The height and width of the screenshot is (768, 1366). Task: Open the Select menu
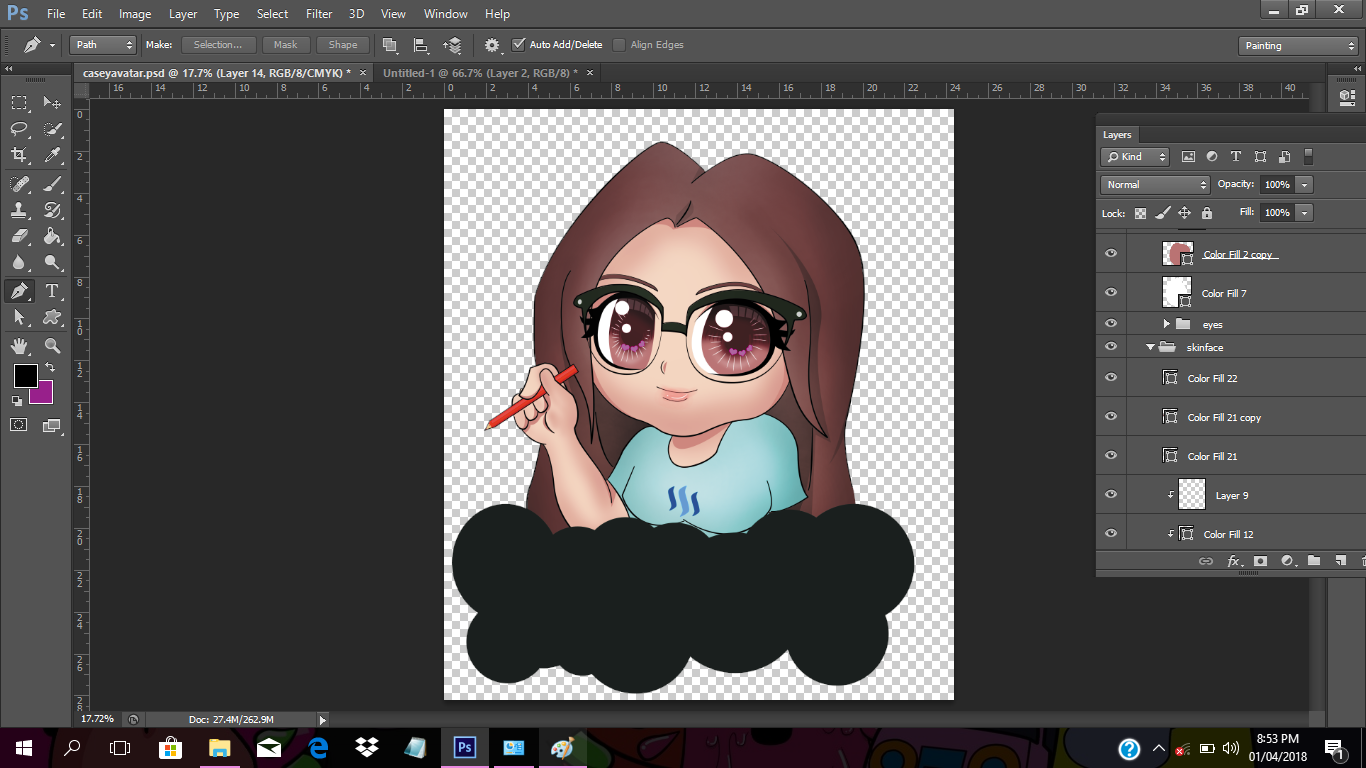point(272,14)
